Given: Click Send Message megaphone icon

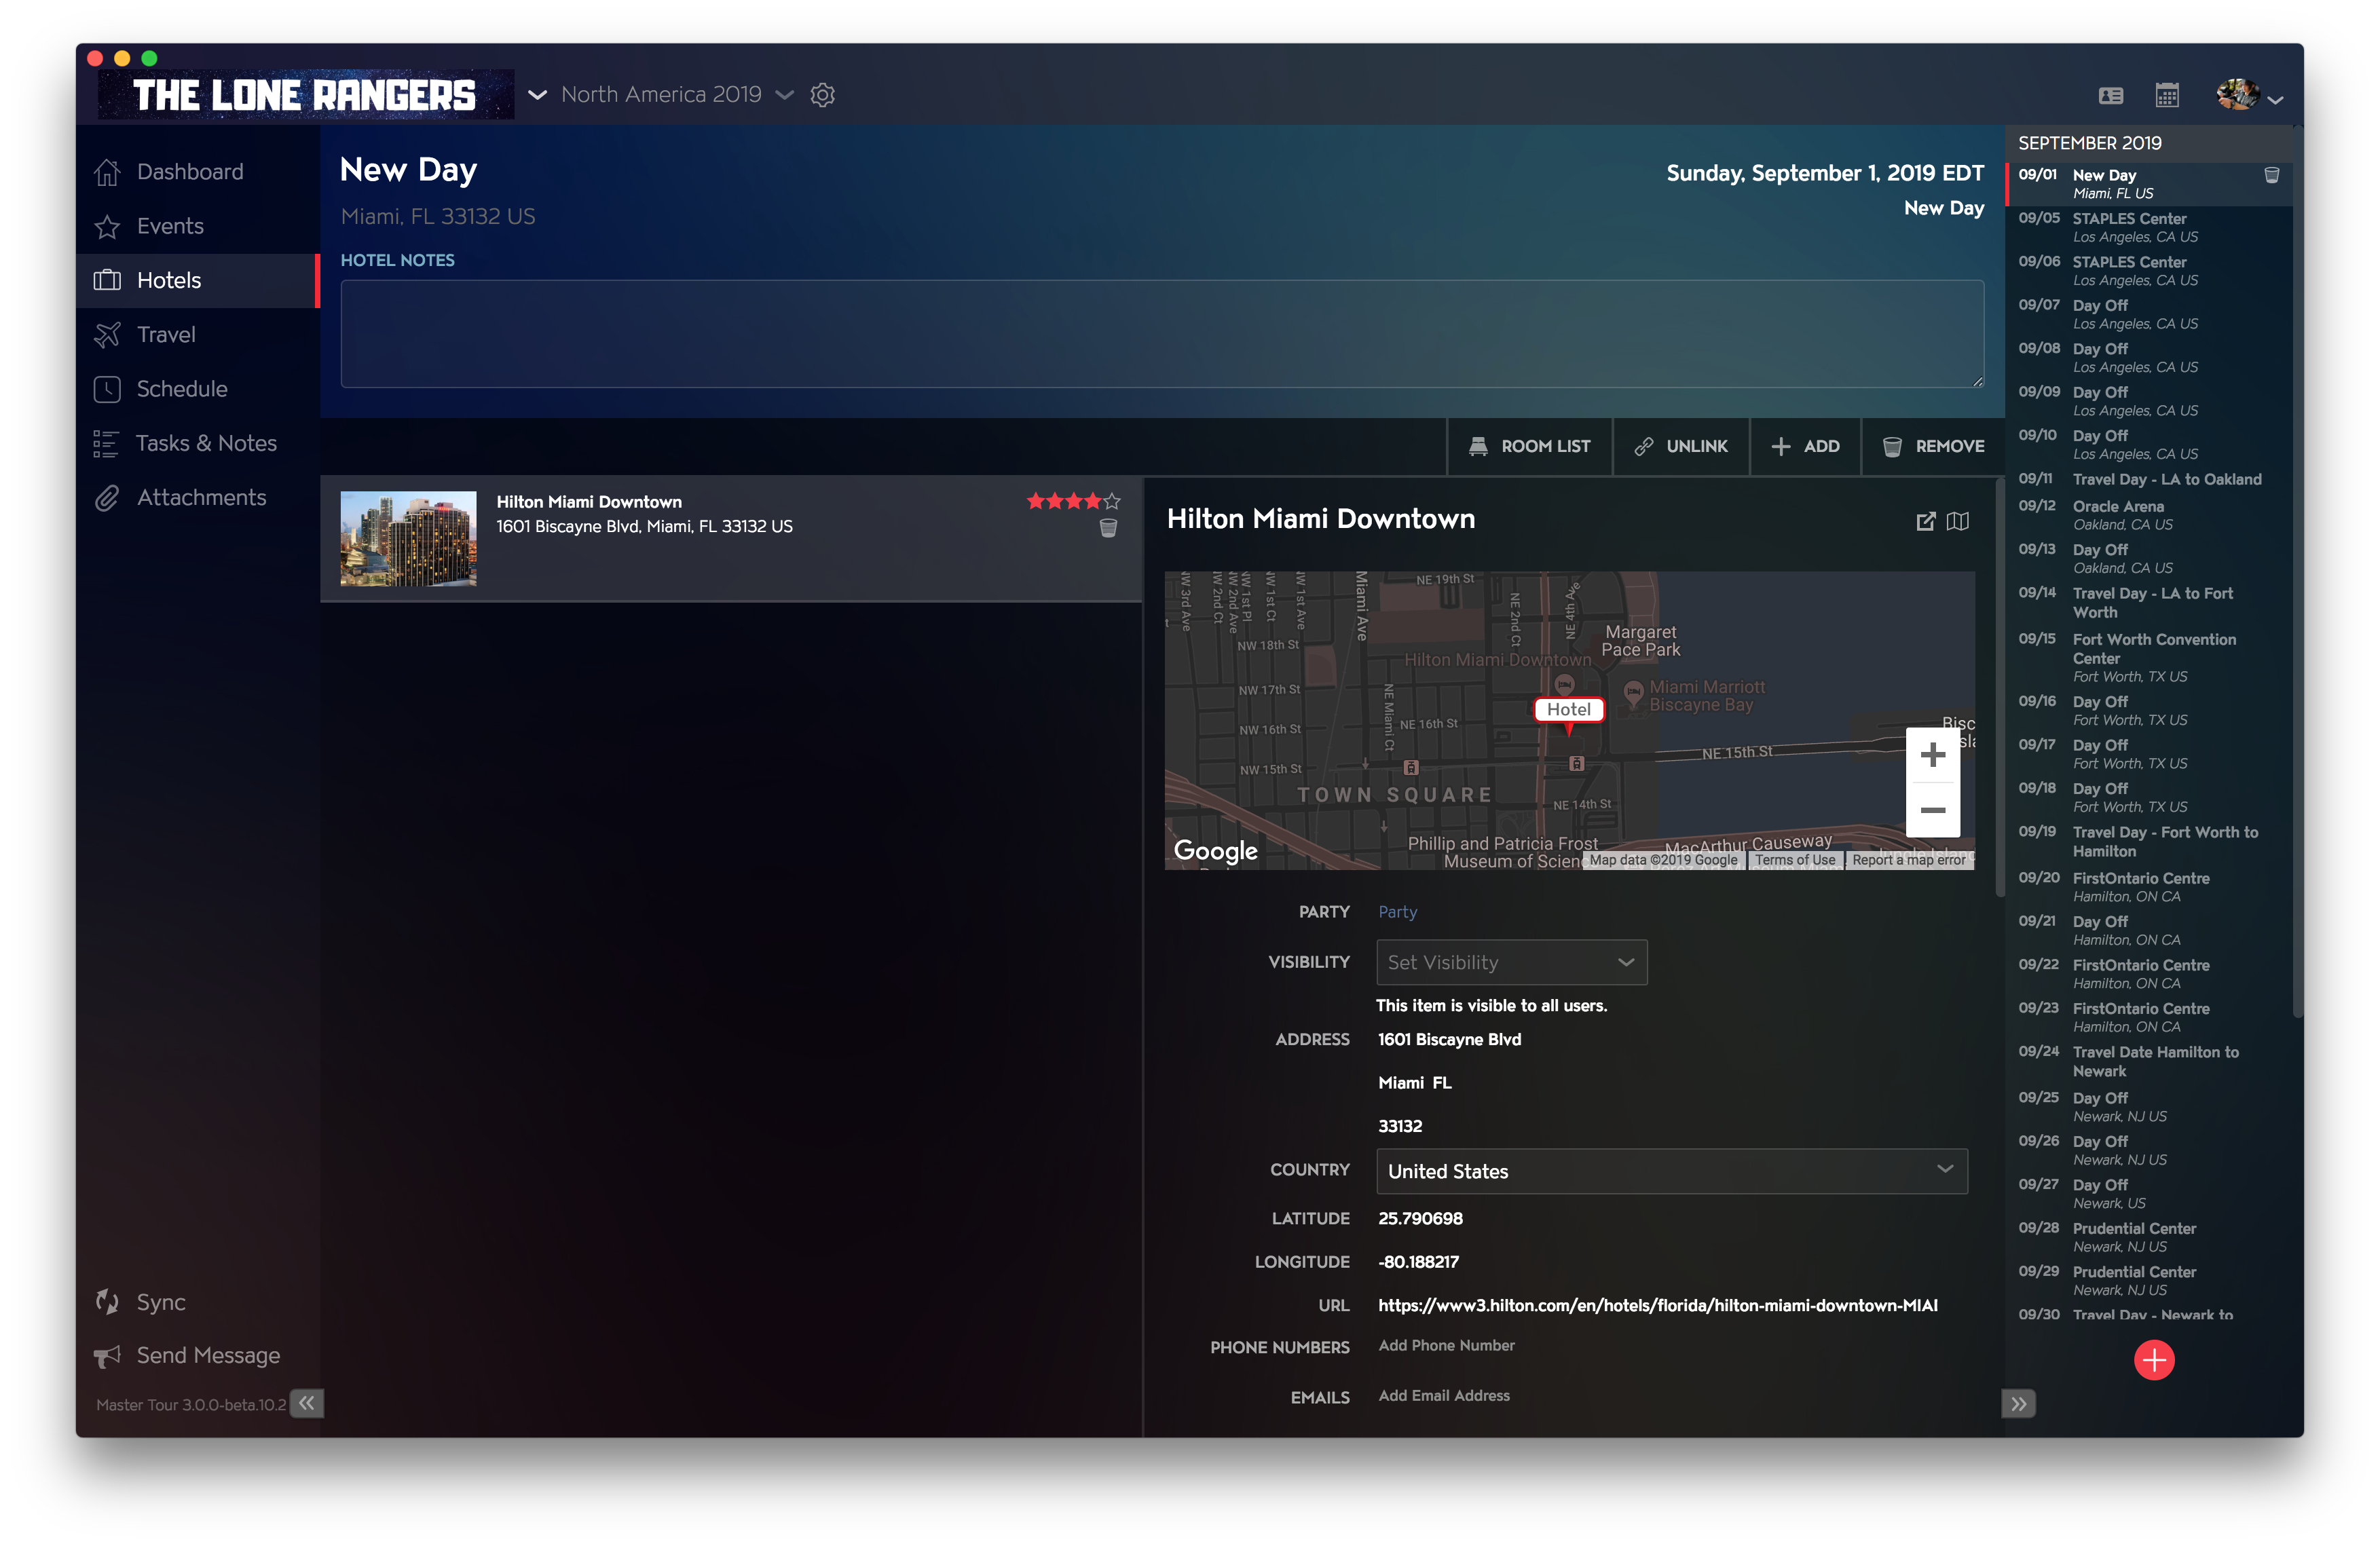Looking at the screenshot, I should point(107,1356).
